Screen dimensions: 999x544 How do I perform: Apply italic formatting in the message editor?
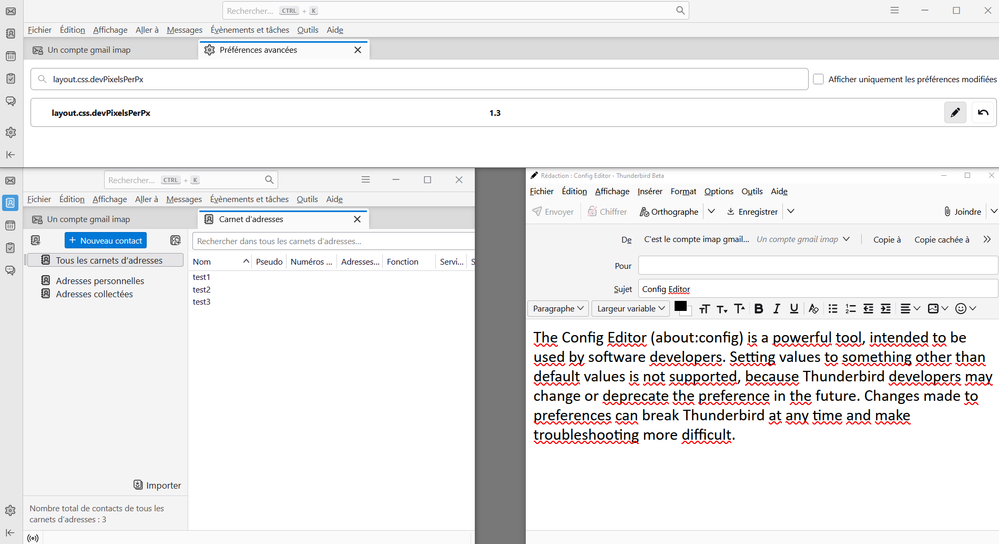[x=776, y=309]
